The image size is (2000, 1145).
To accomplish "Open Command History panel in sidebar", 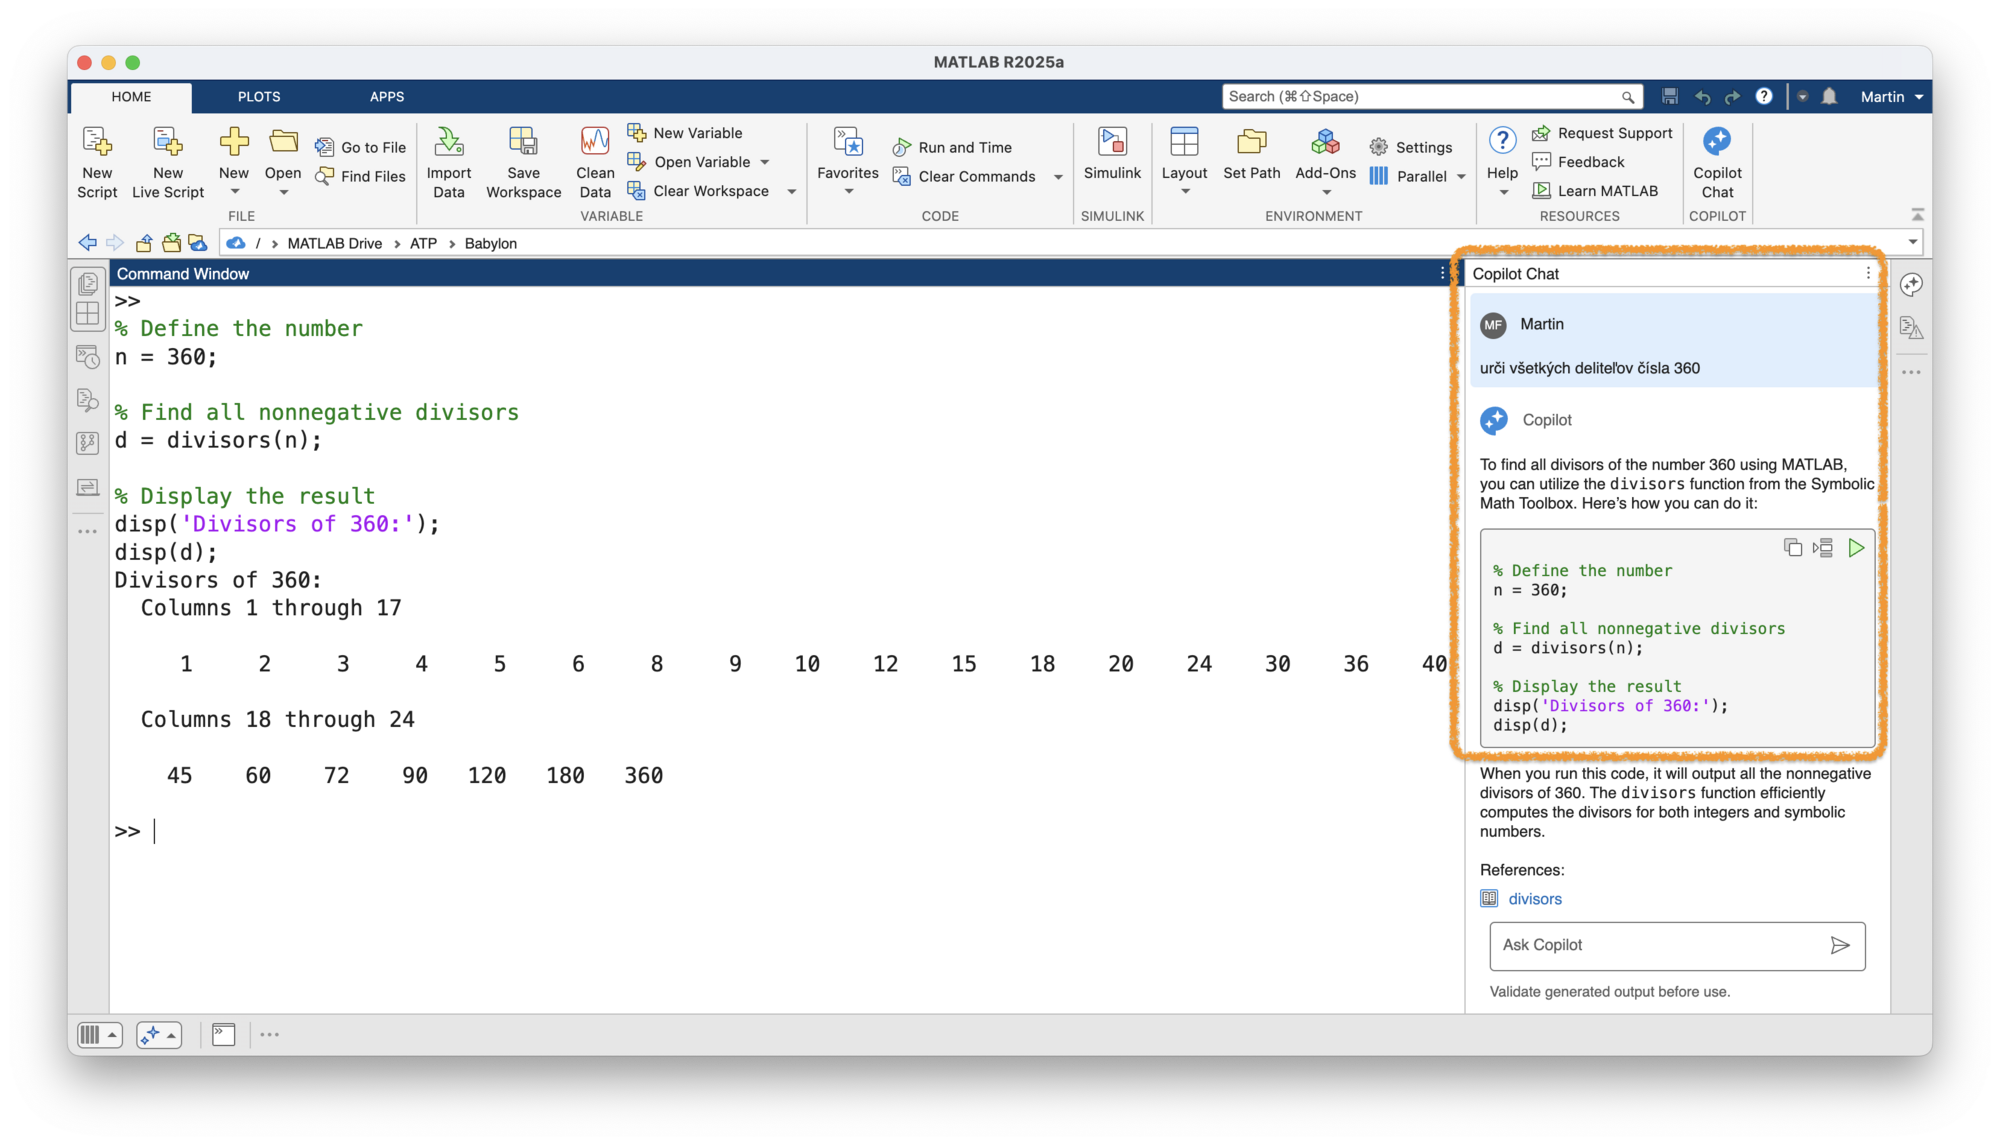I will pyautogui.click(x=88, y=357).
